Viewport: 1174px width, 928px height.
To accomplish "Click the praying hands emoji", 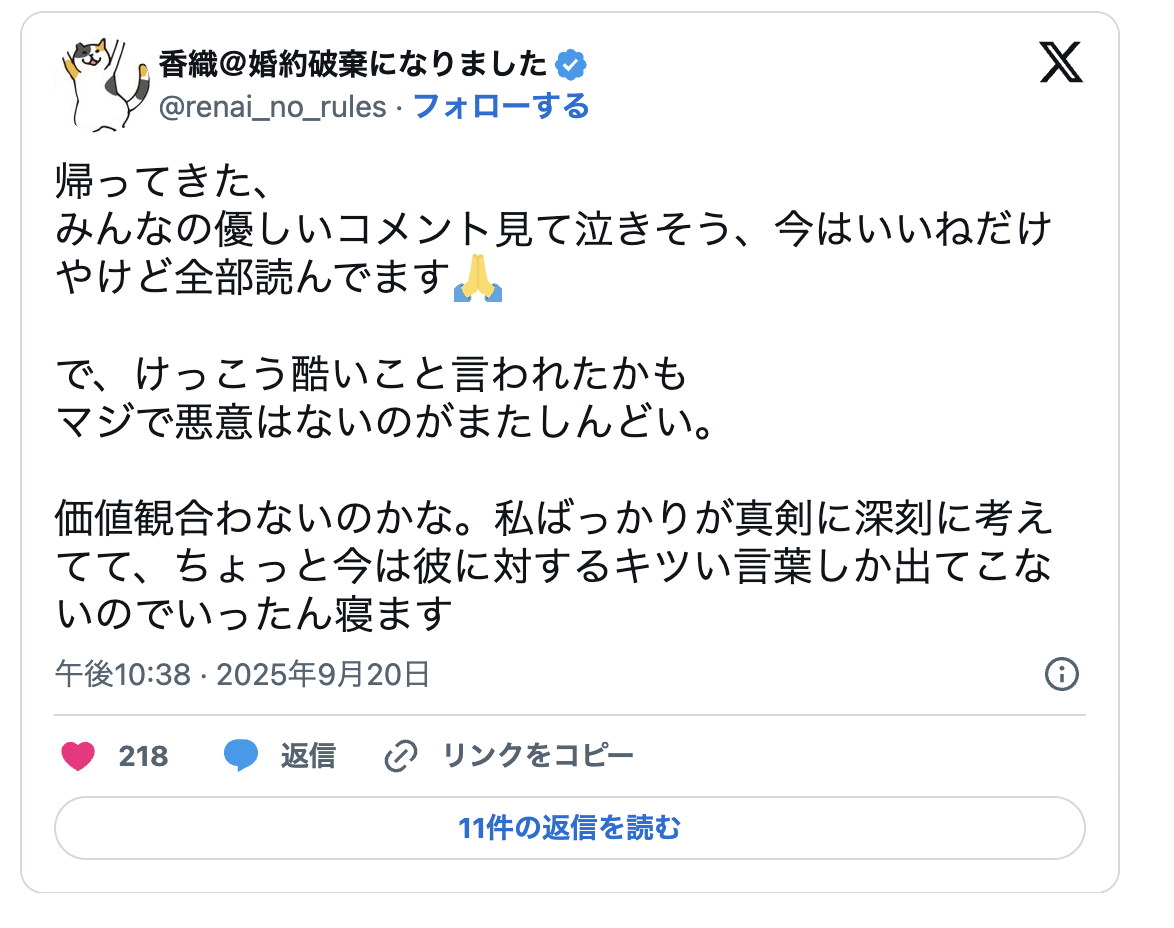I will (x=478, y=279).
